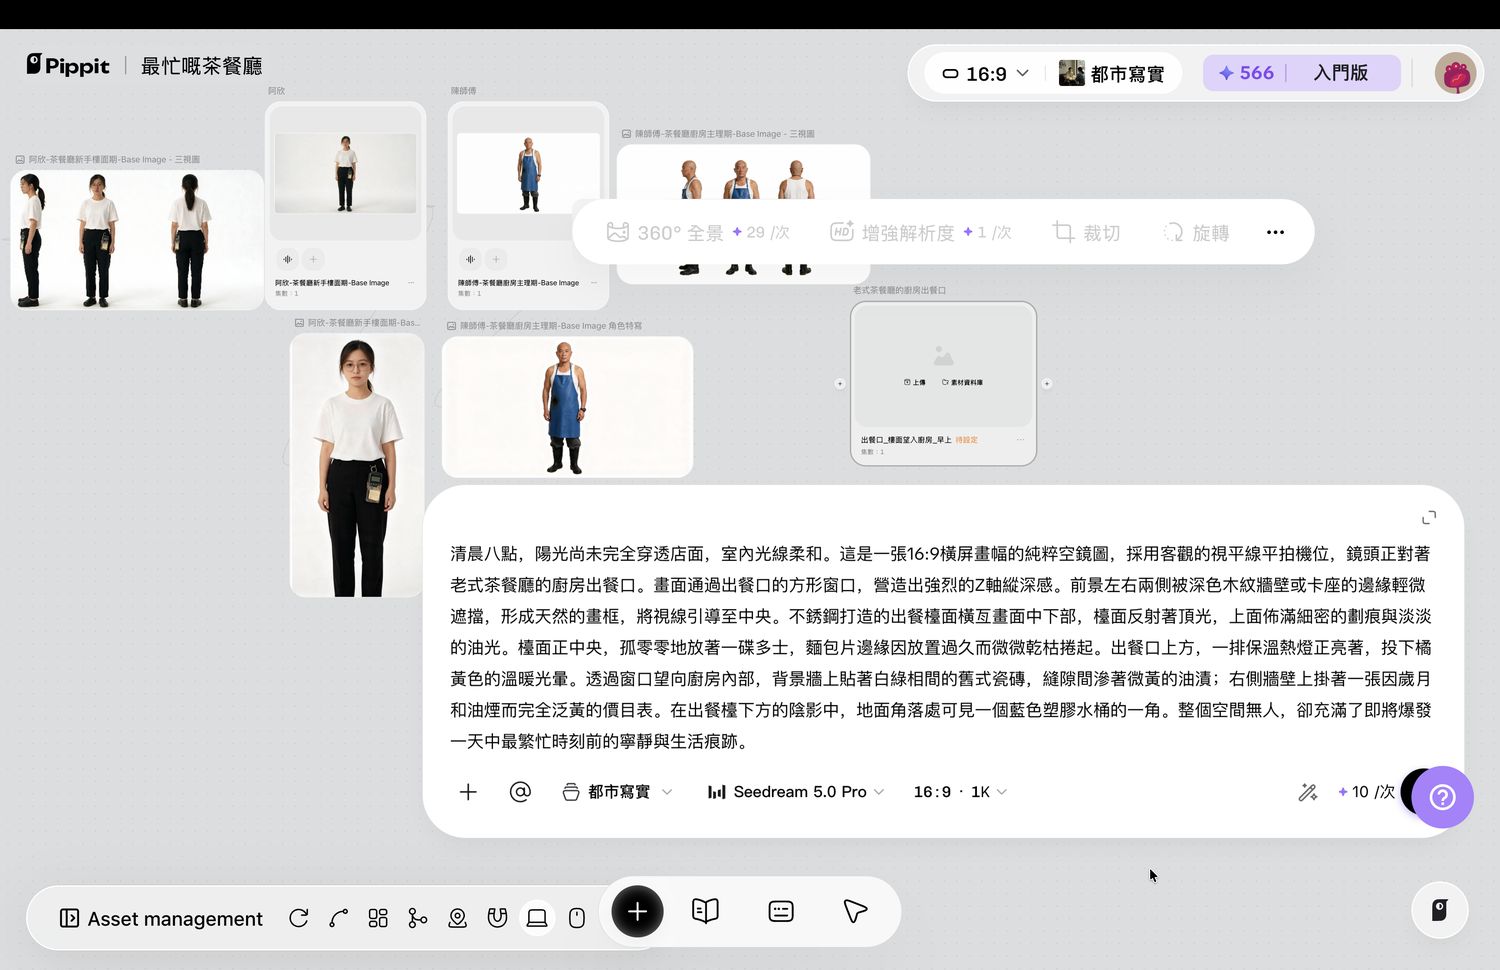Click the black plus add button
Viewport: 1500px width, 970px height.
tap(637, 911)
